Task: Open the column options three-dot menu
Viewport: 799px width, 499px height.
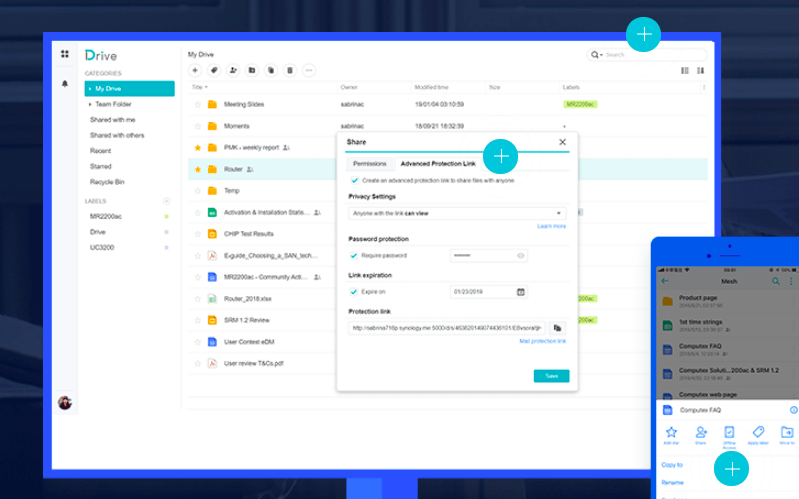Action: [704, 88]
